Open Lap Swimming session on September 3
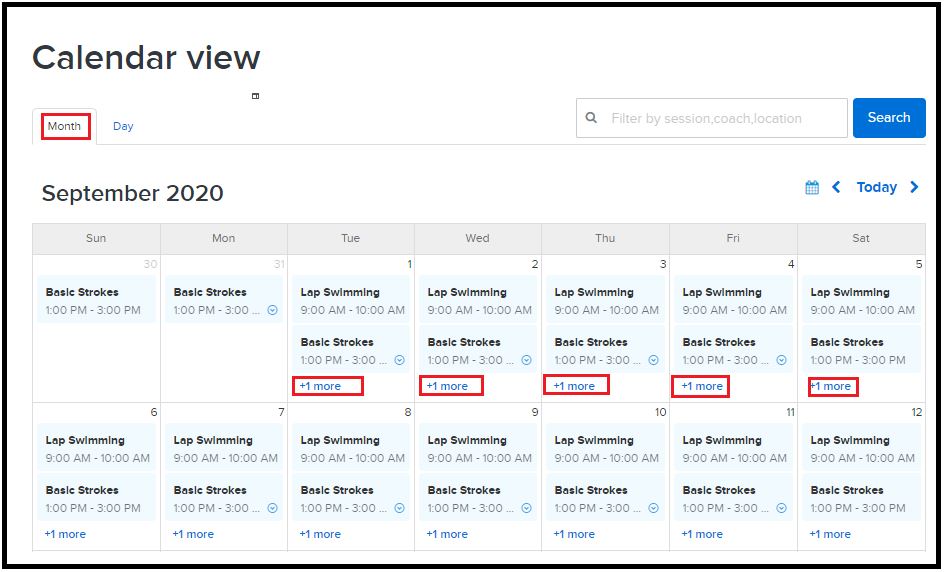 tap(605, 300)
